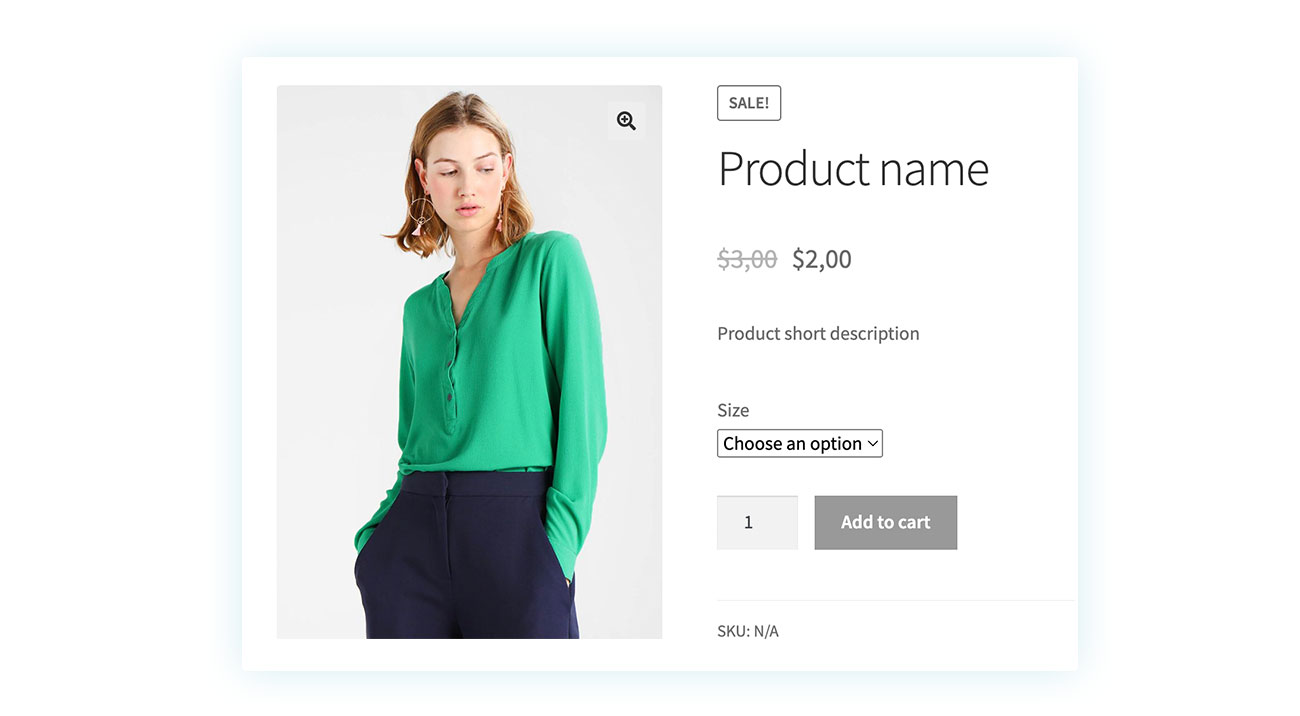Click the $2,00 sale price
This screenshot has width=1300, height=716.
click(822, 259)
